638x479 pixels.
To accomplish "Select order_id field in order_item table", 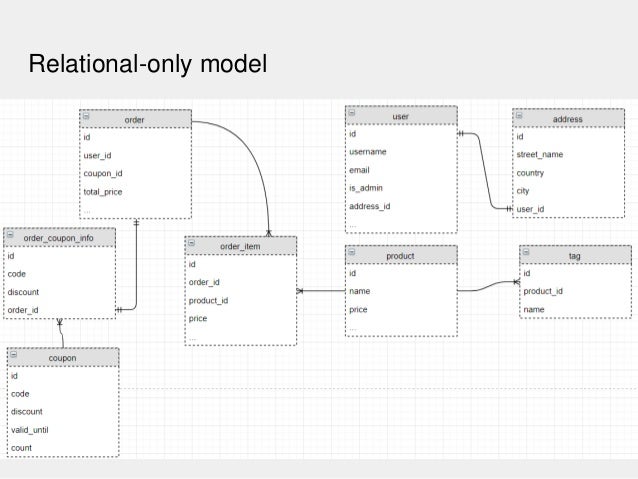I will 241,282.
